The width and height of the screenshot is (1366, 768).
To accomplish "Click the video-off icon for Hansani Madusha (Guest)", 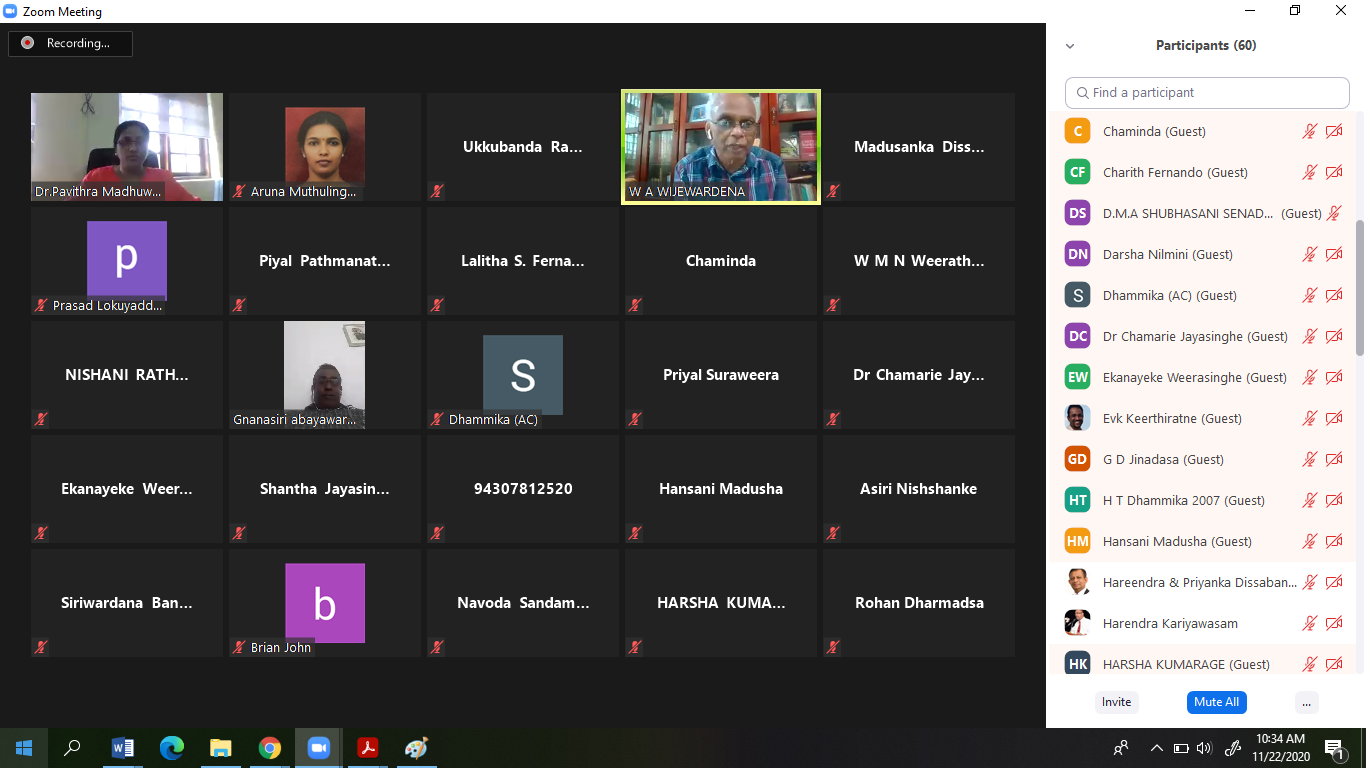I will click(x=1334, y=541).
